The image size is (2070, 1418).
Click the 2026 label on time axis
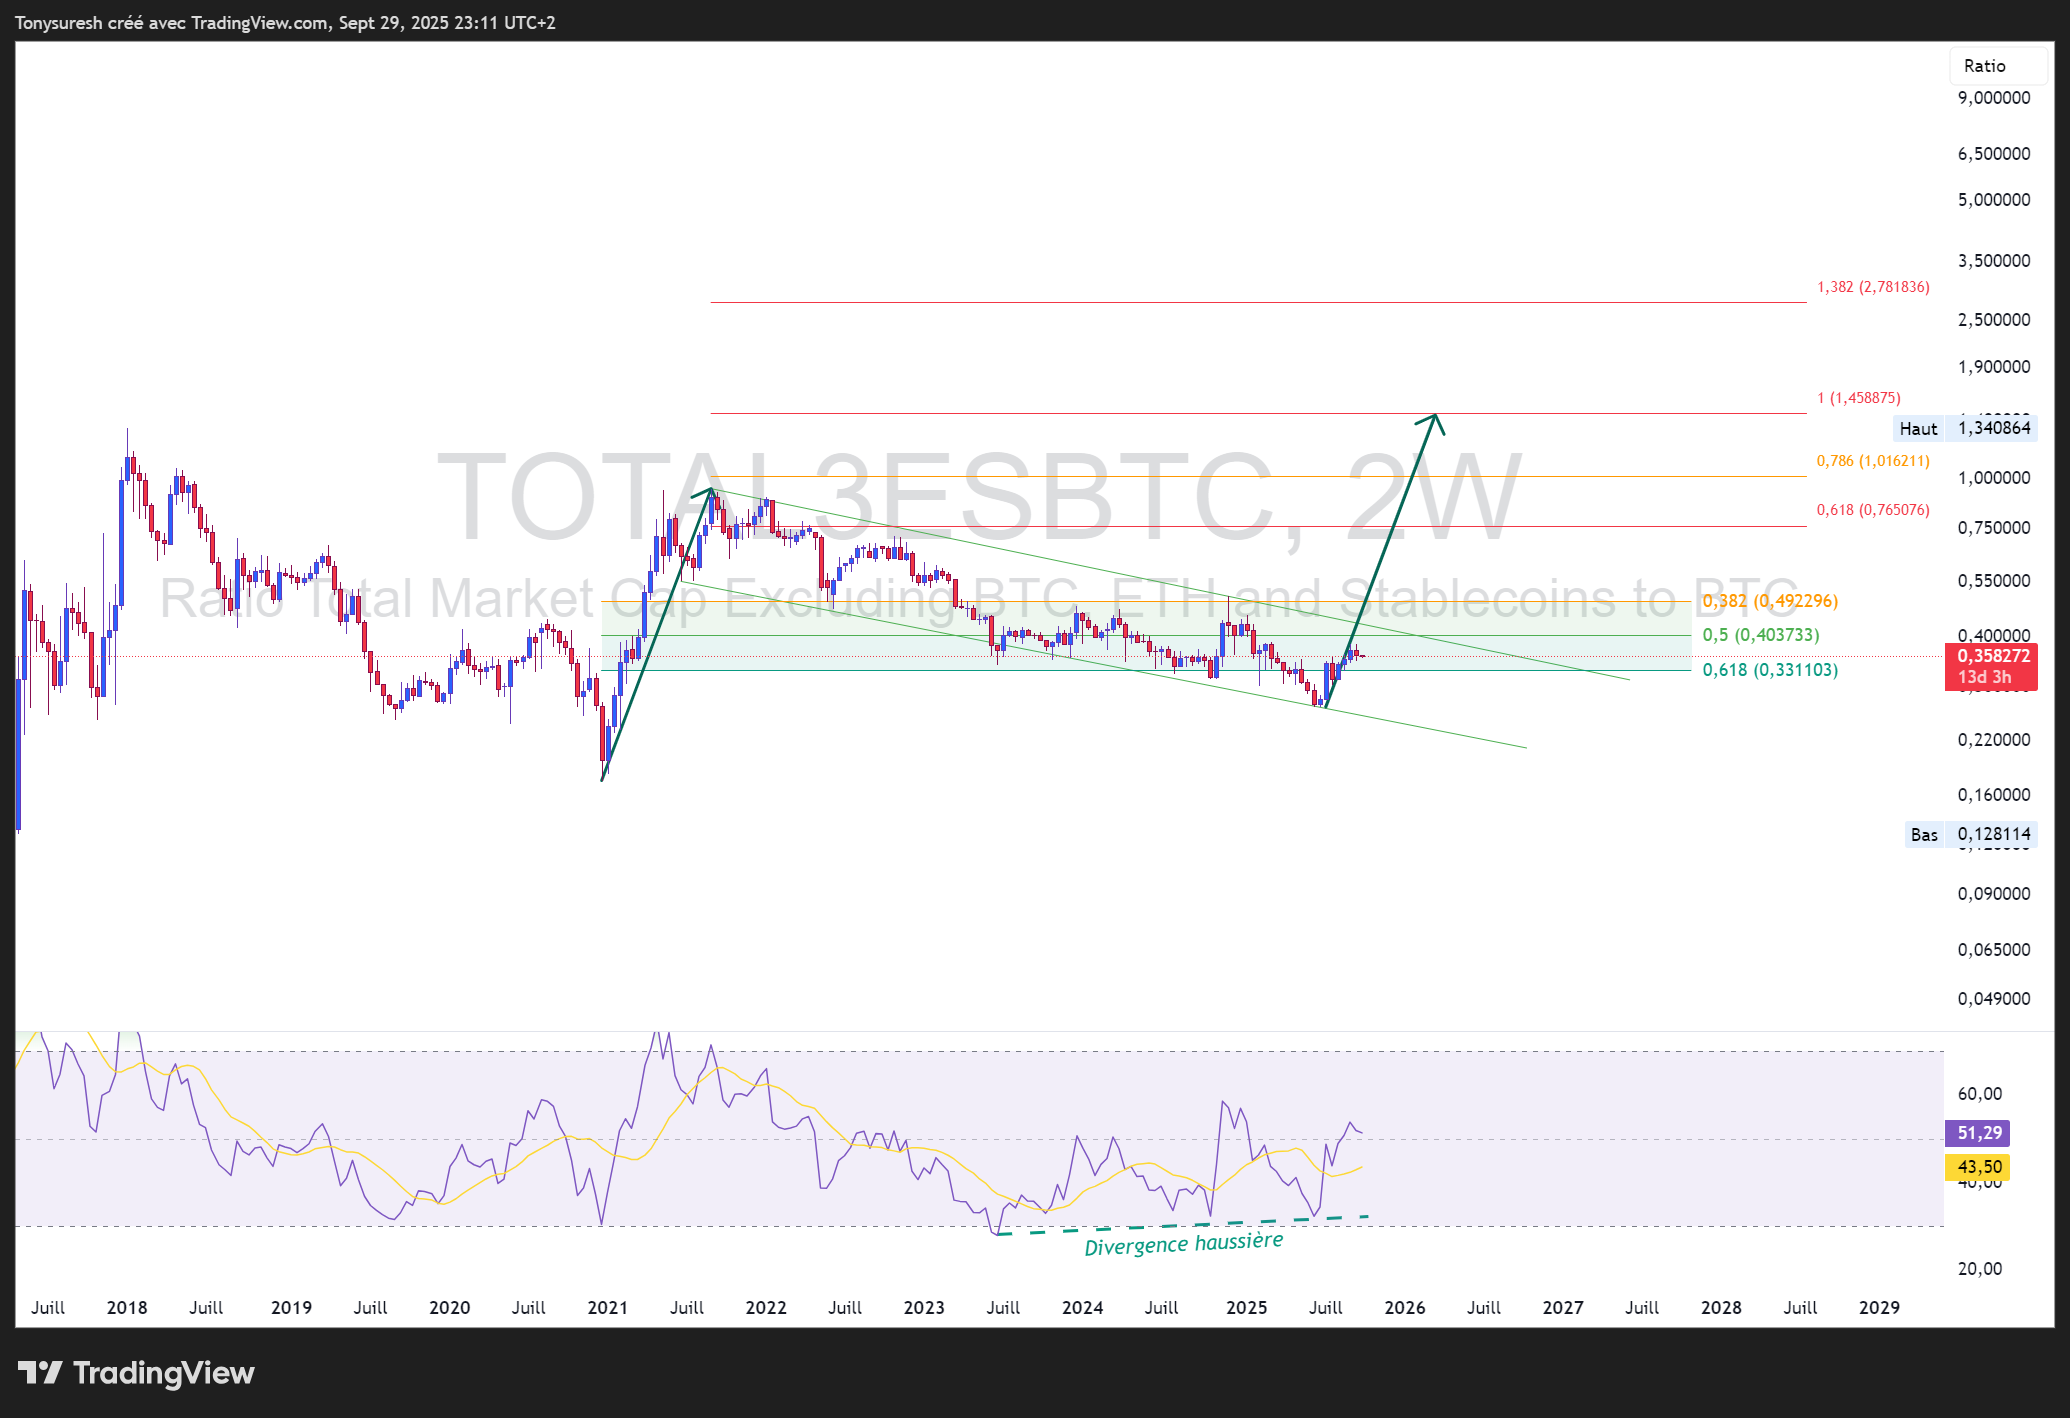click(x=1404, y=1307)
